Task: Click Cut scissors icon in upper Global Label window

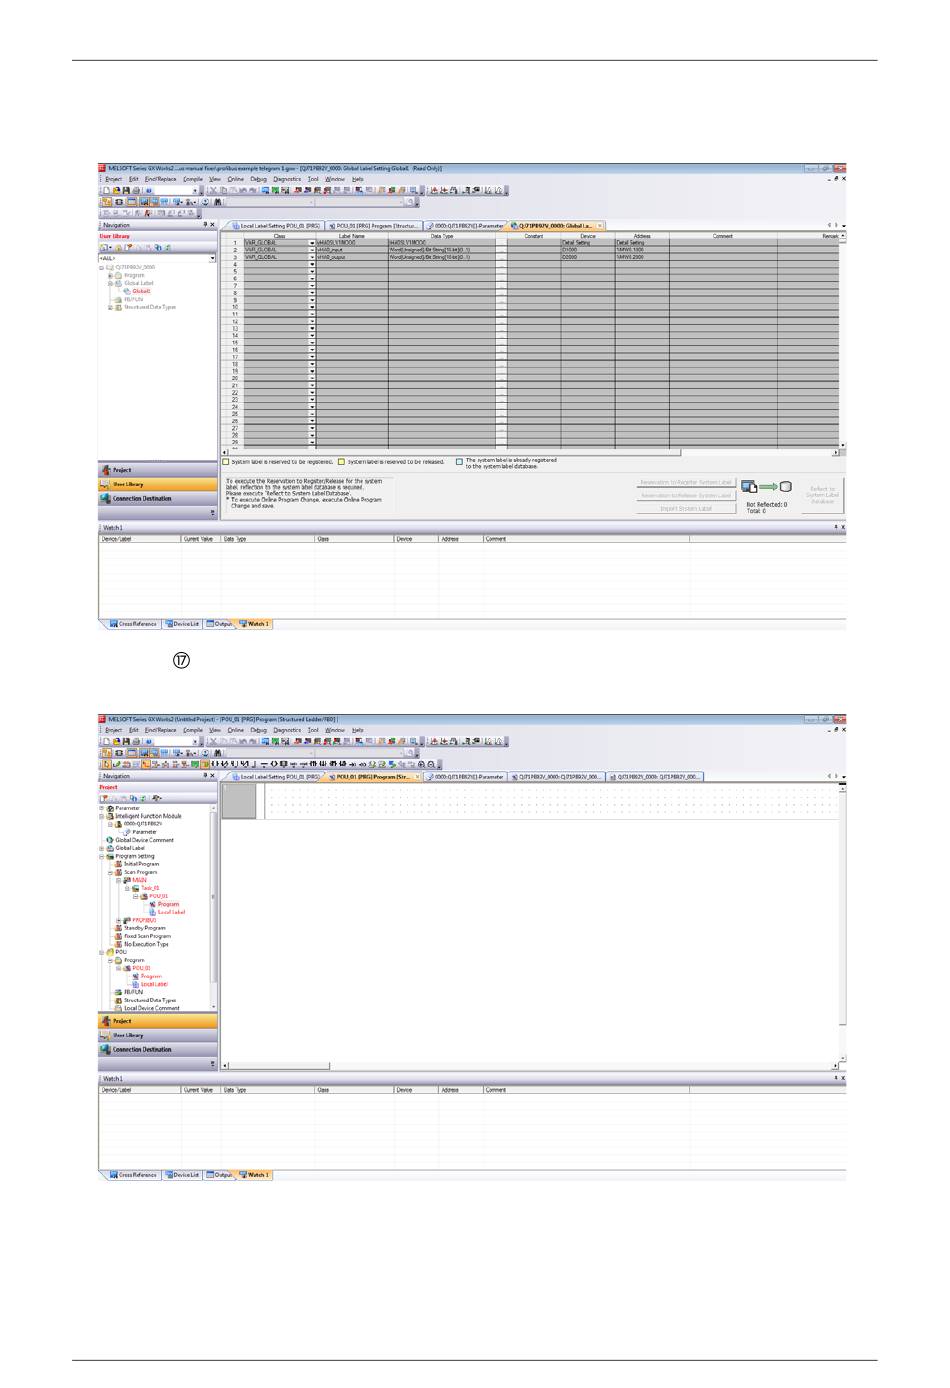Action: (213, 190)
